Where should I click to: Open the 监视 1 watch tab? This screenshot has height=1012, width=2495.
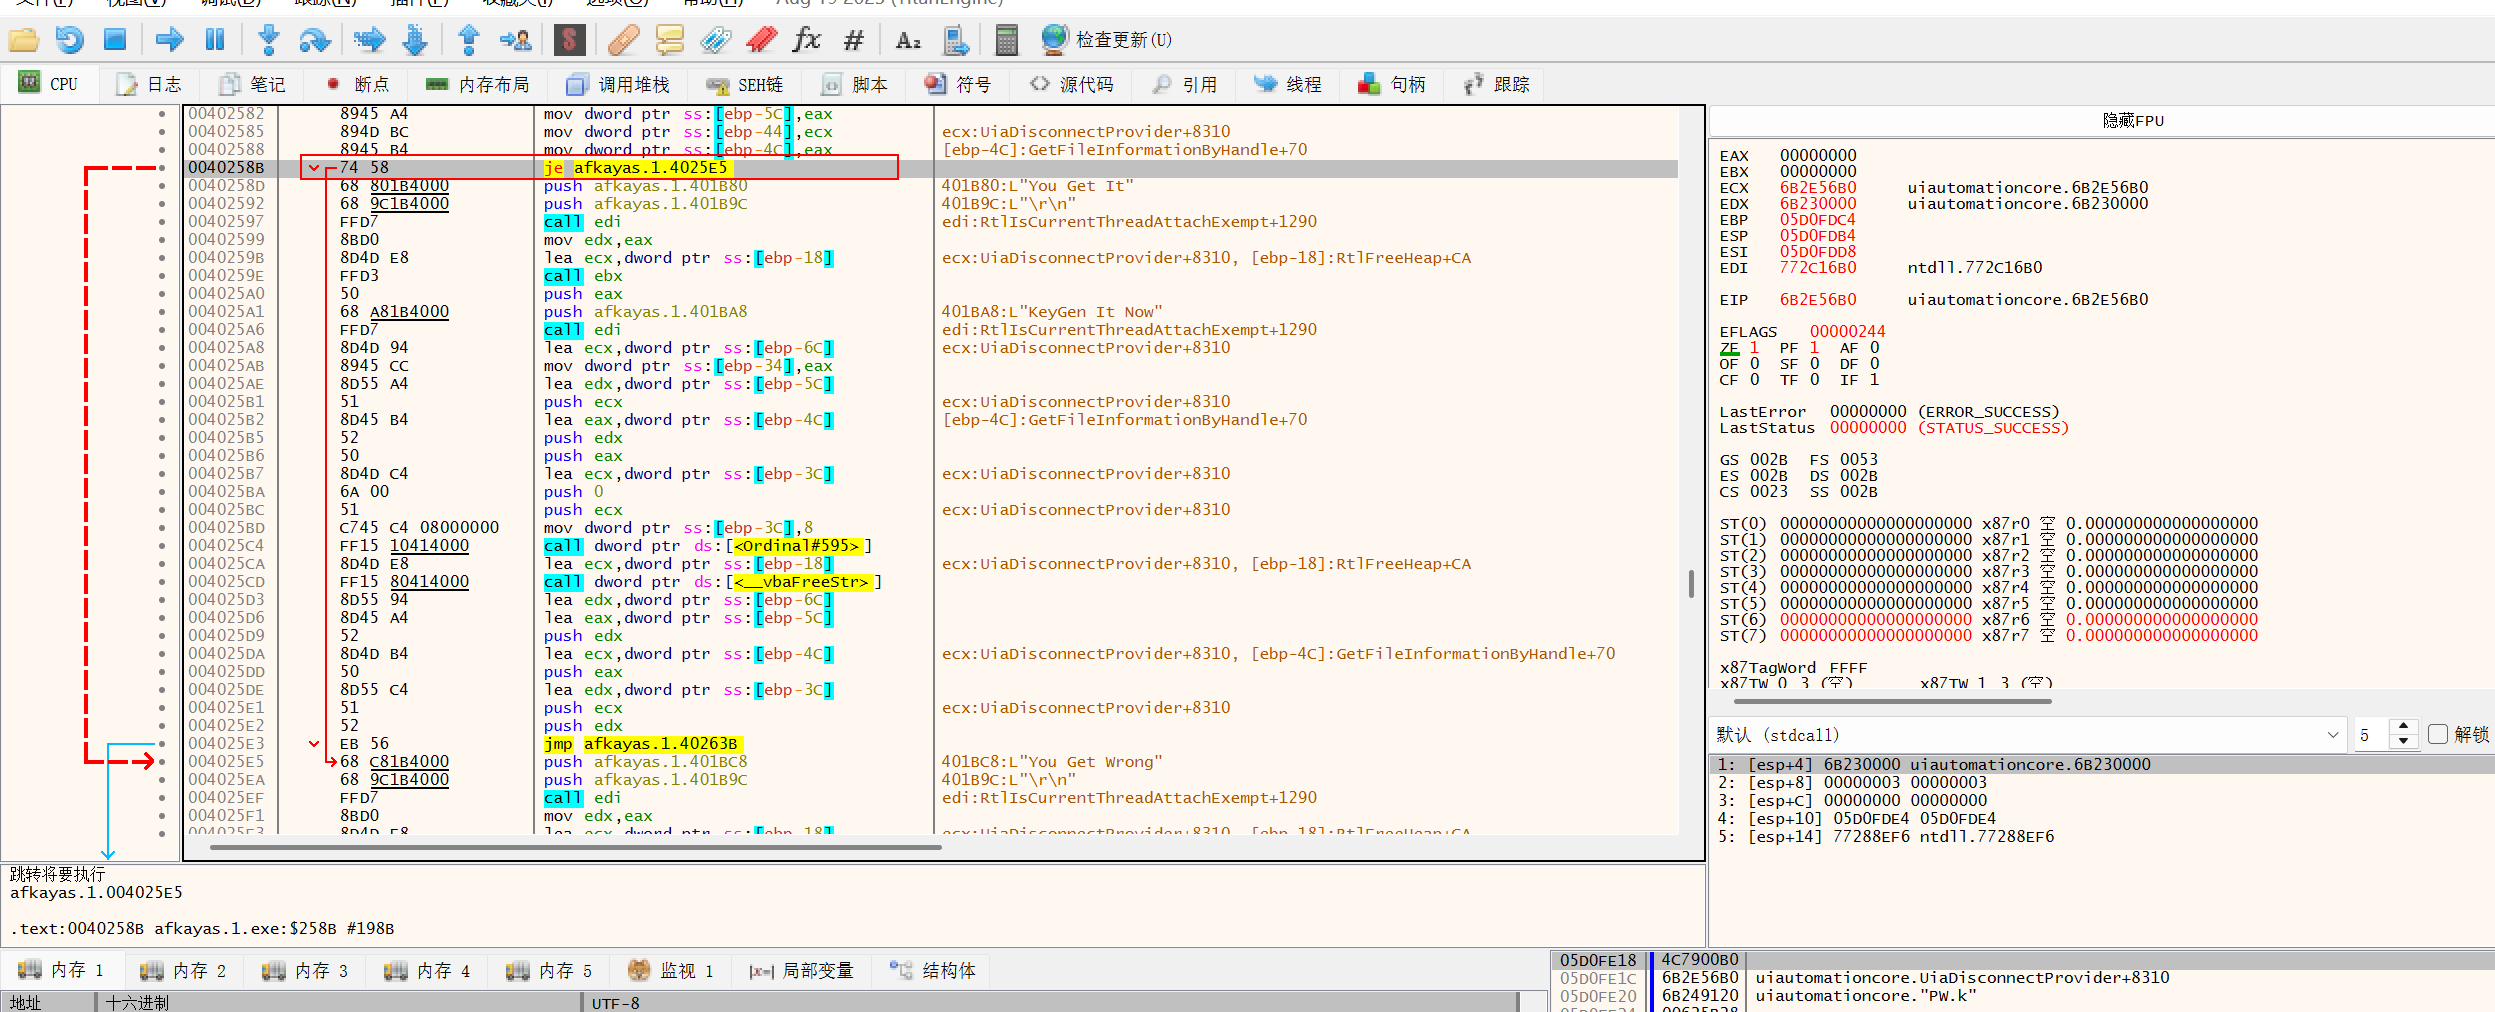(x=670, y=970)
